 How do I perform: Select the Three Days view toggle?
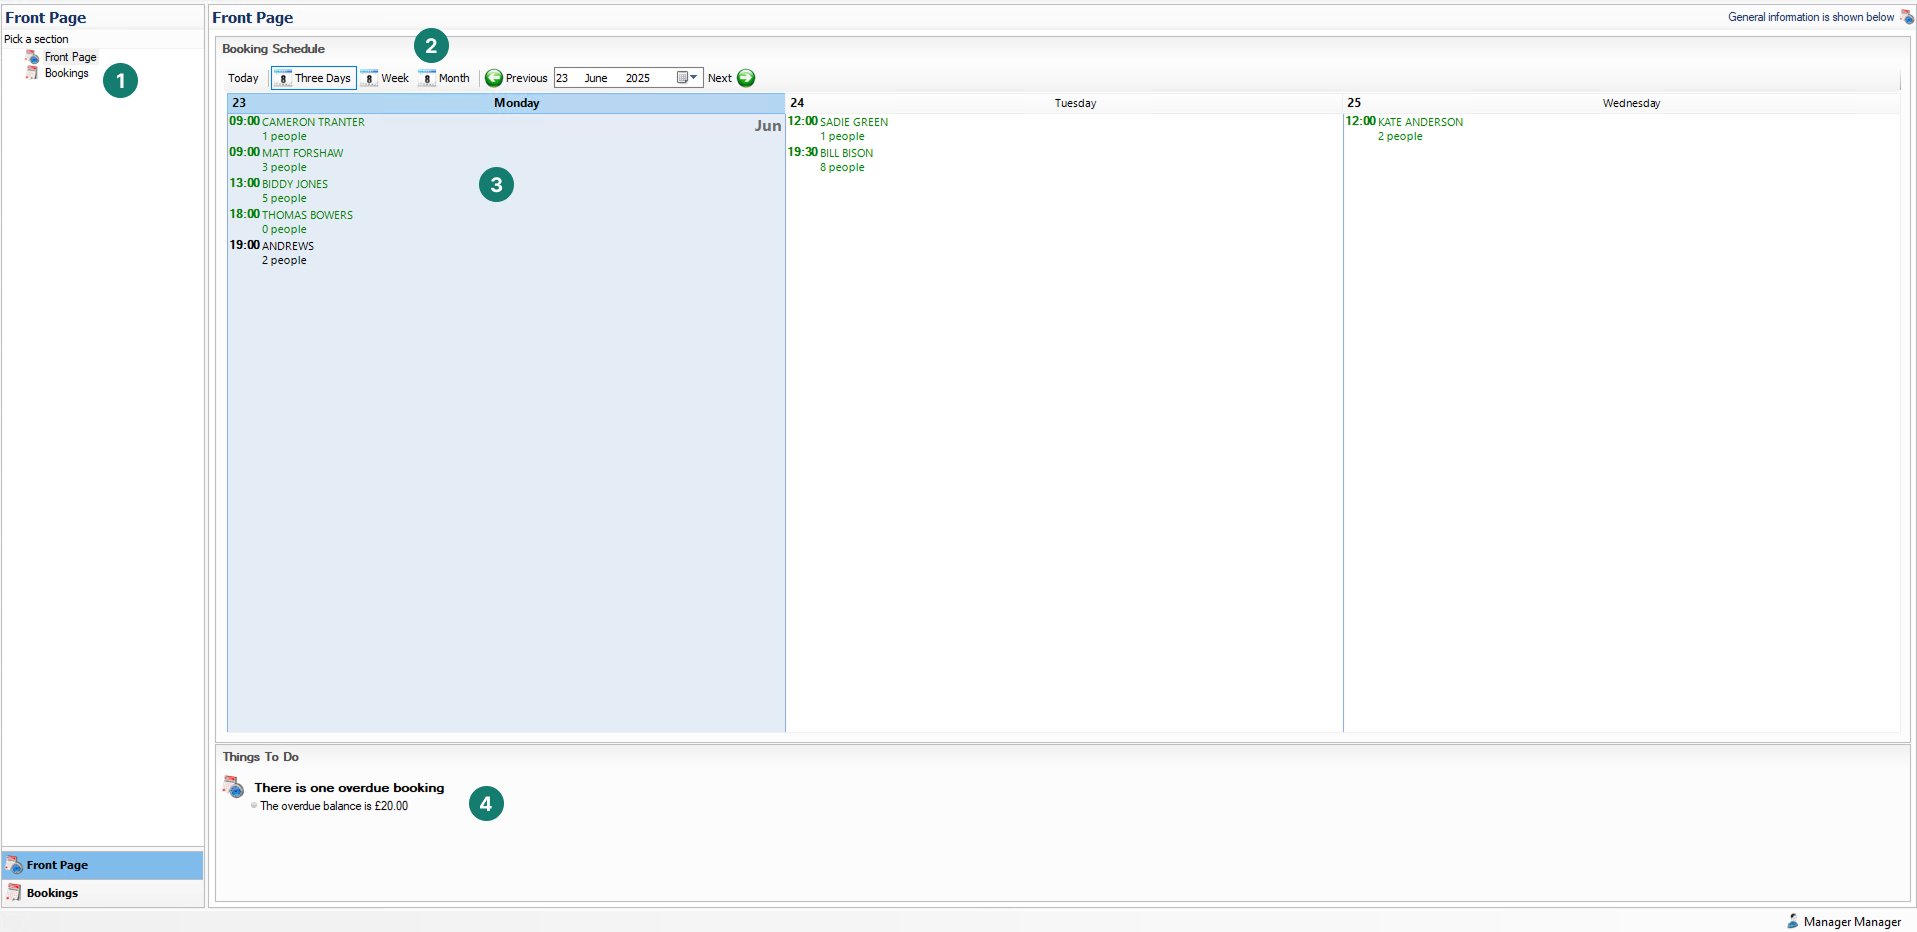[x=313, y=78]
